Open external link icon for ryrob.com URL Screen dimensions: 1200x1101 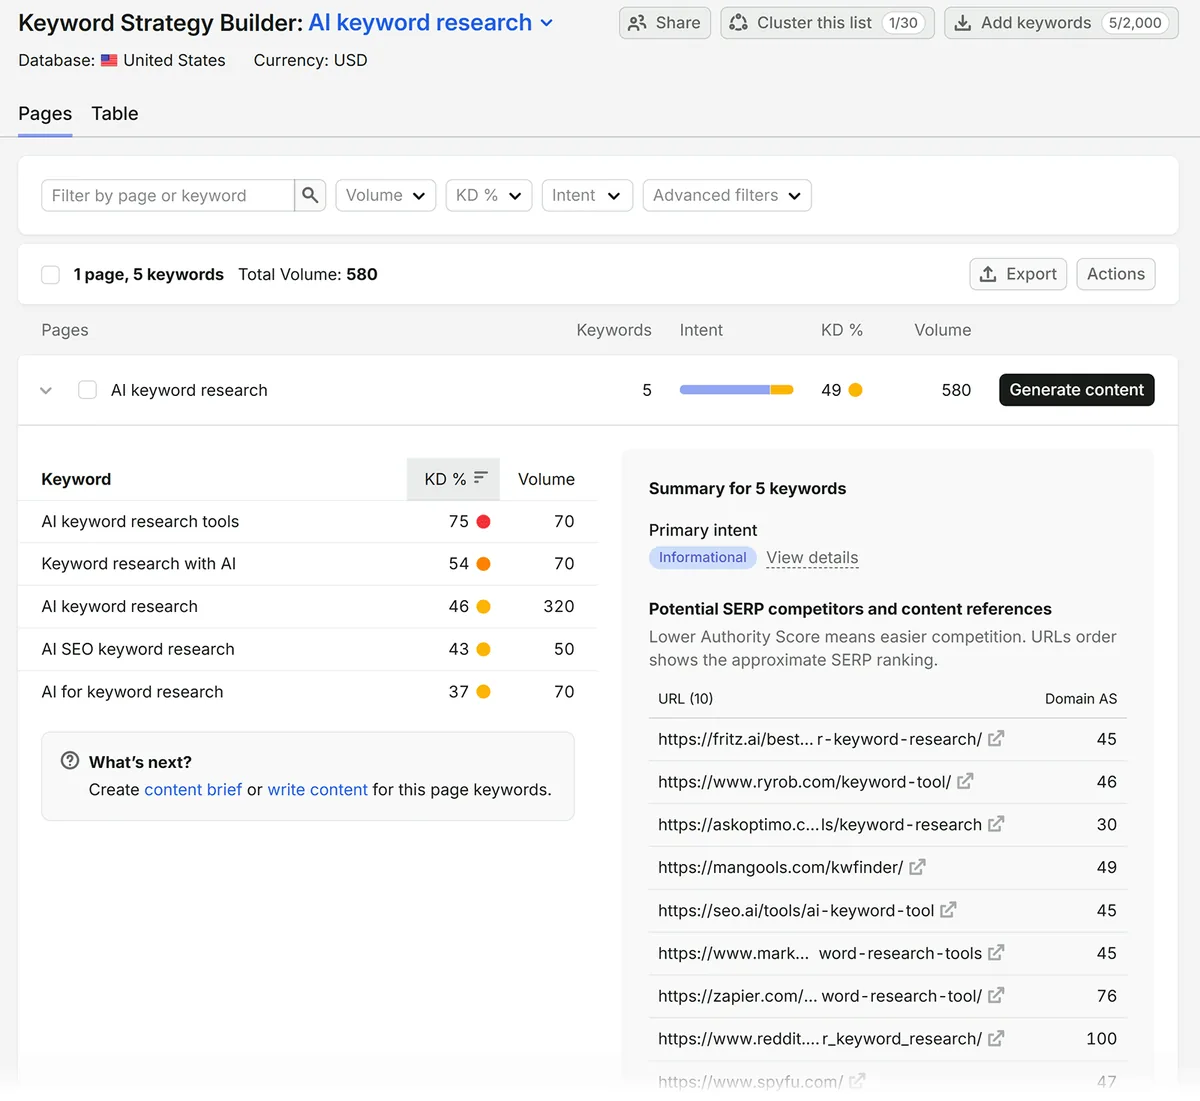[x=965, y=781]
